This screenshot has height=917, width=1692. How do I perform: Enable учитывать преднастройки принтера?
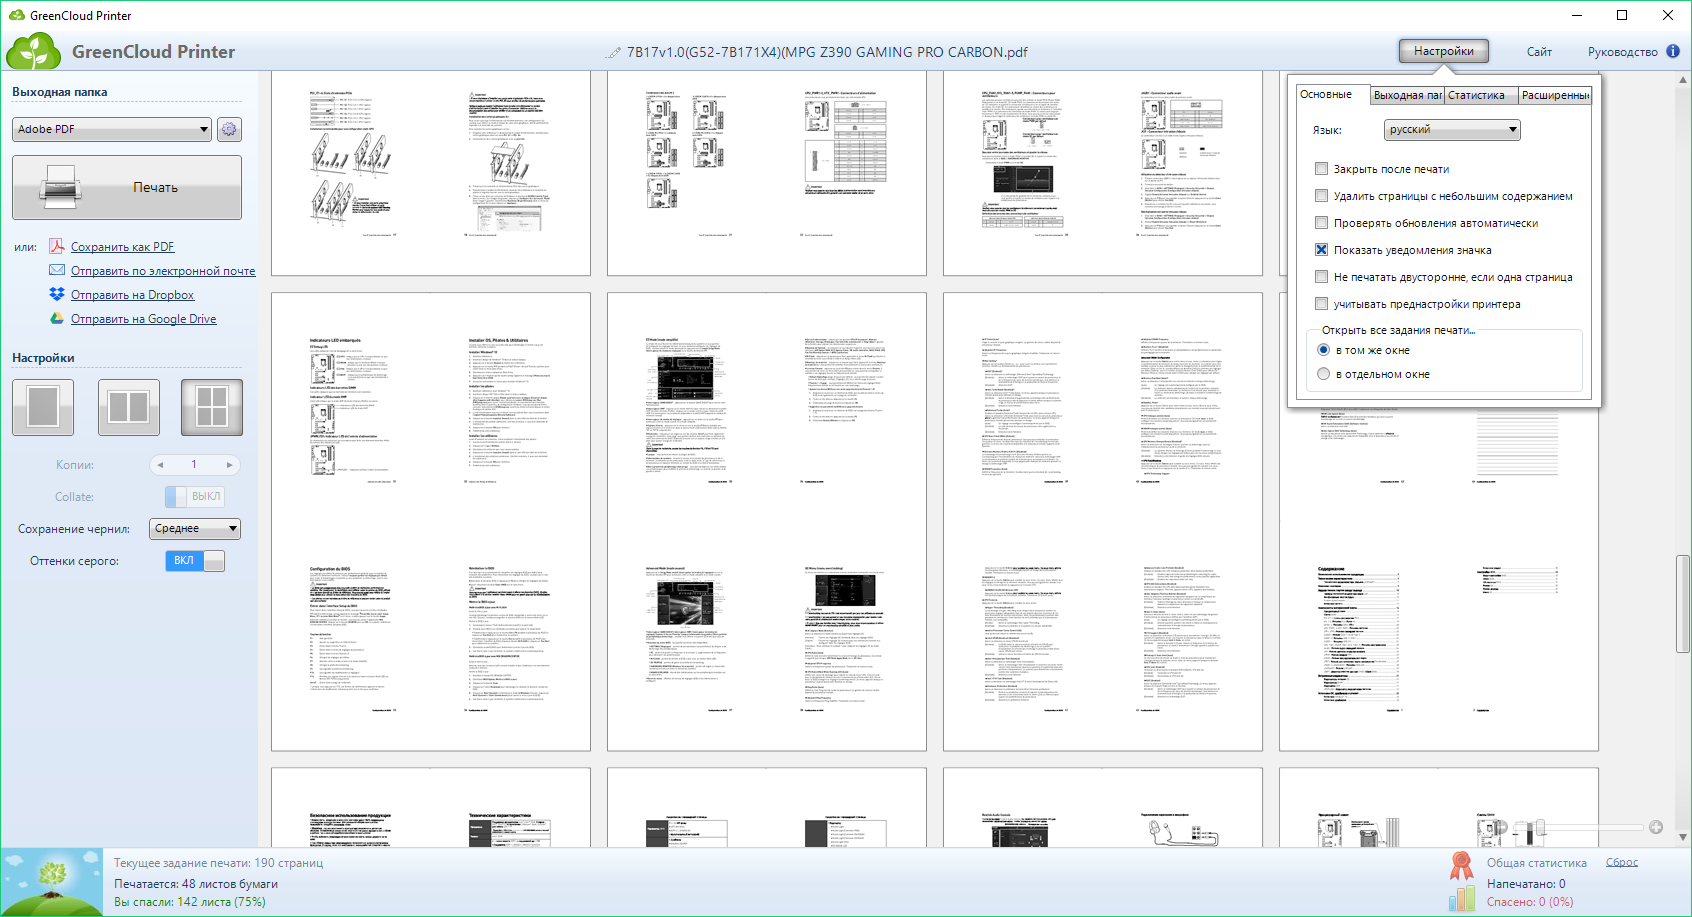[x=1322, y=304]
